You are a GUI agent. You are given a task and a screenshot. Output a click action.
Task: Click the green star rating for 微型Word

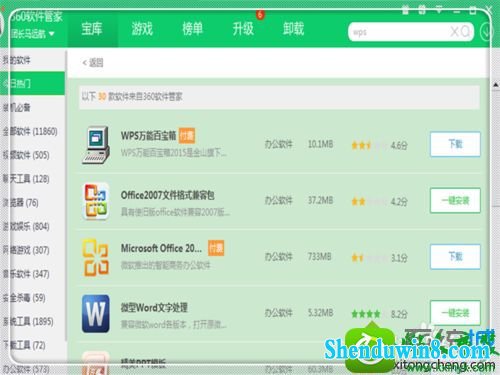366,314
